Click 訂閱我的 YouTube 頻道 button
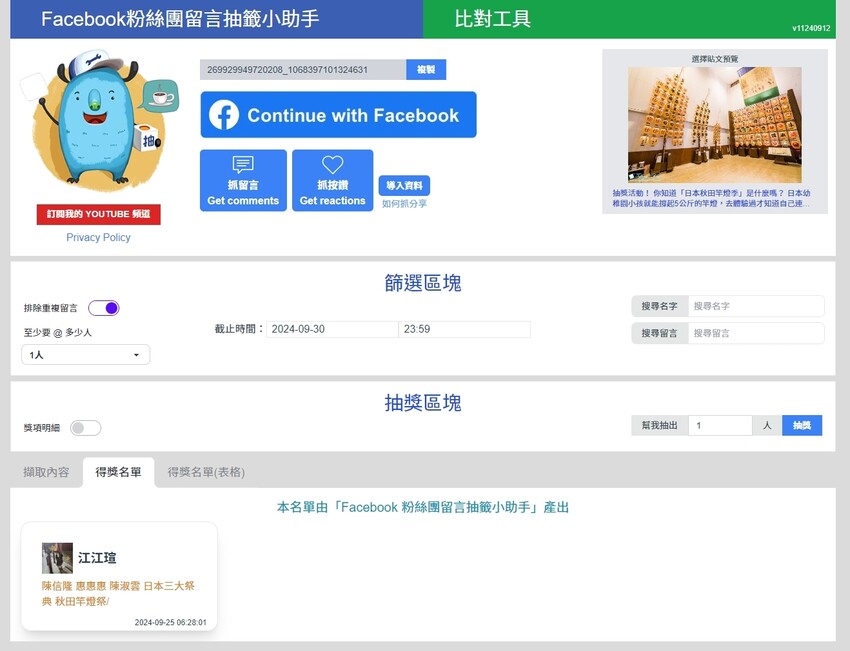This screenshot has height=651, width=850. (98, 215)
